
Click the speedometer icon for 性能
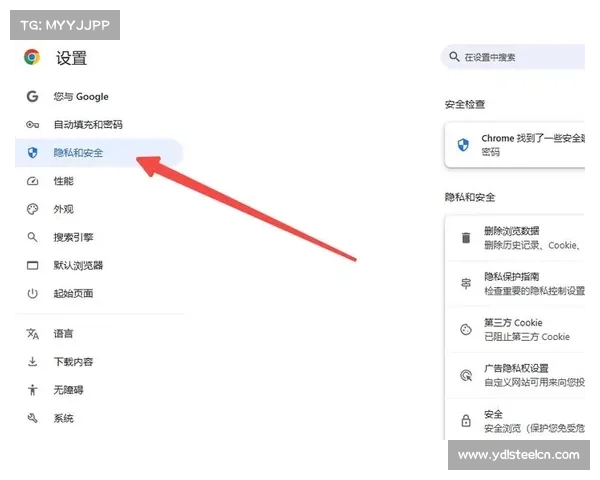click(x=32, y=181)
